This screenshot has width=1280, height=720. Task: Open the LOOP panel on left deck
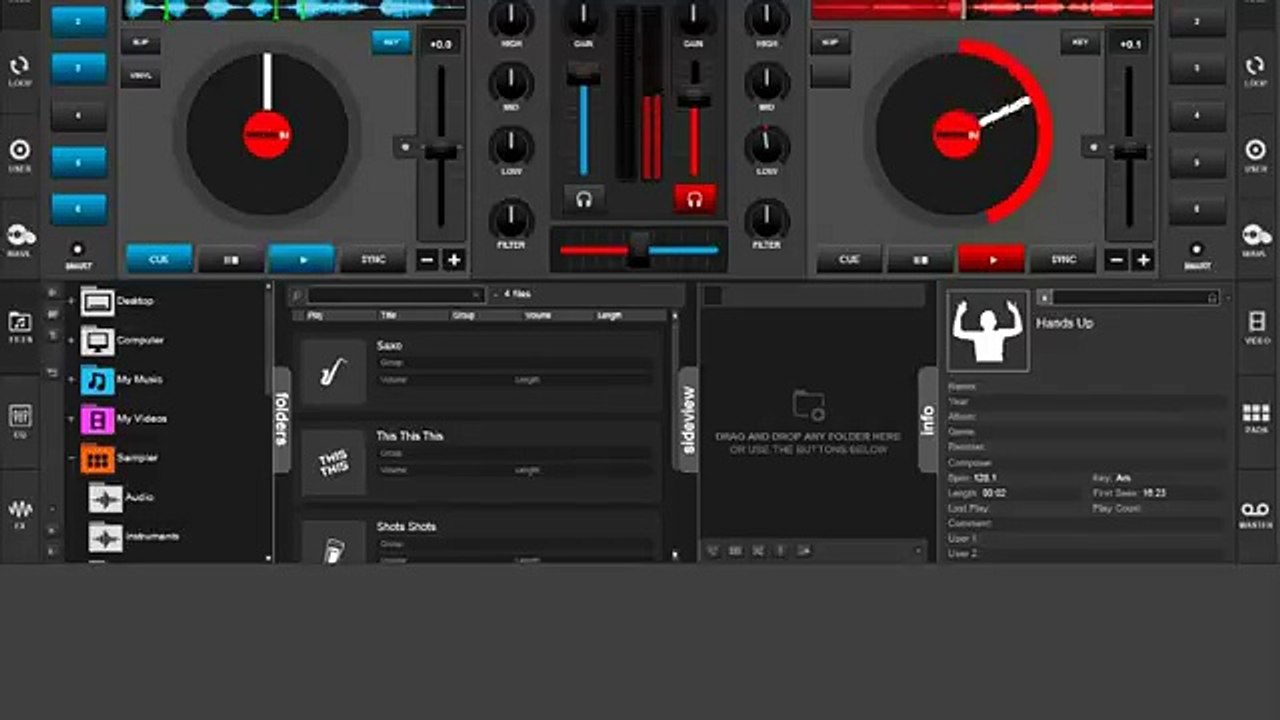pos(19,70)
